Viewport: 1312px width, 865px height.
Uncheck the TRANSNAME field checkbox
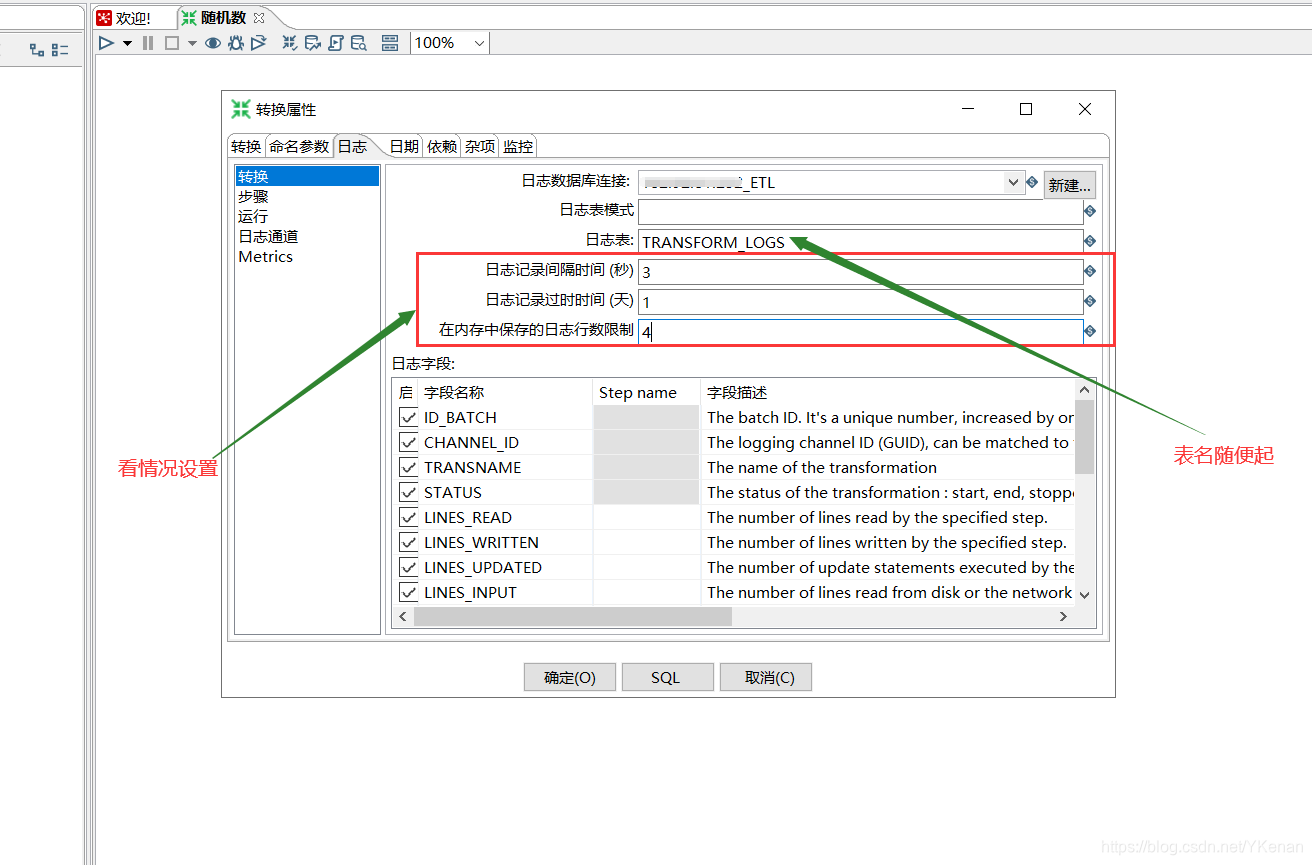coord(408,467)
